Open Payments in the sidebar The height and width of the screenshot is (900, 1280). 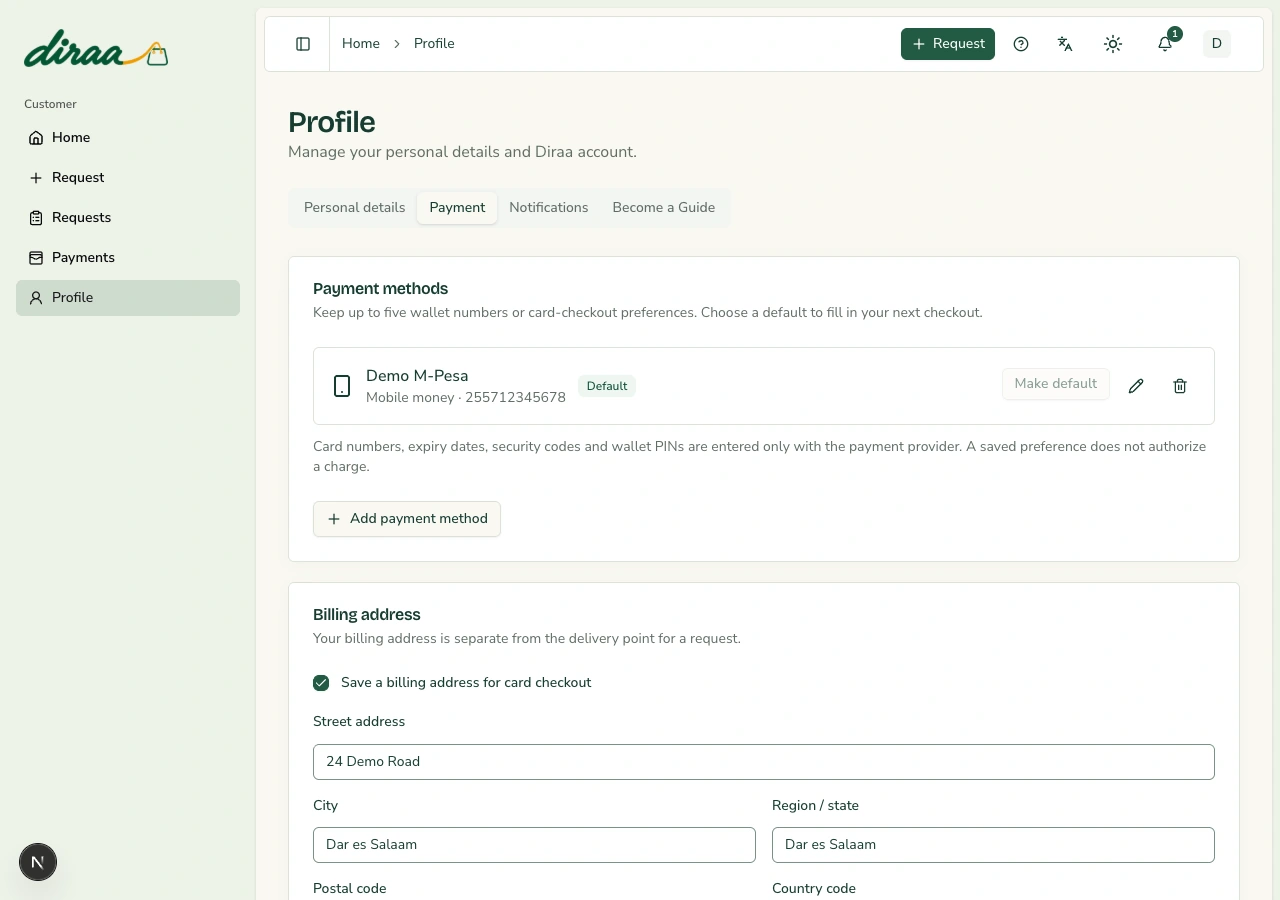pyautogui.click(x=128, y=258)
